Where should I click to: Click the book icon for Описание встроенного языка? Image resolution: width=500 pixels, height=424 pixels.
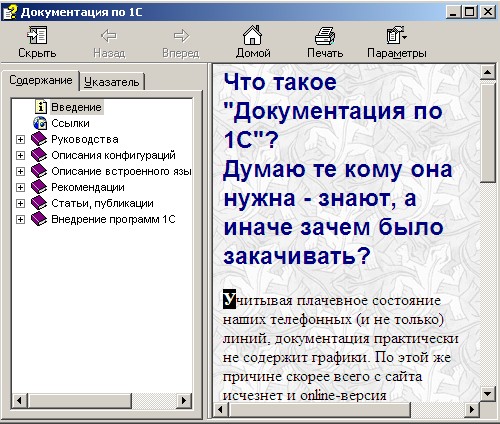point(39,171)
